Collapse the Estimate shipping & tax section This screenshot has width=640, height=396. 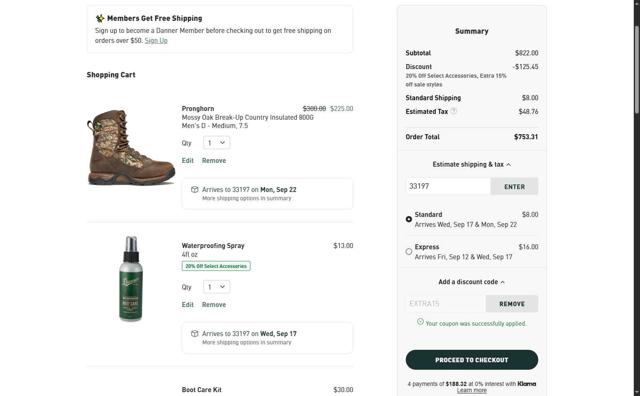471,165
